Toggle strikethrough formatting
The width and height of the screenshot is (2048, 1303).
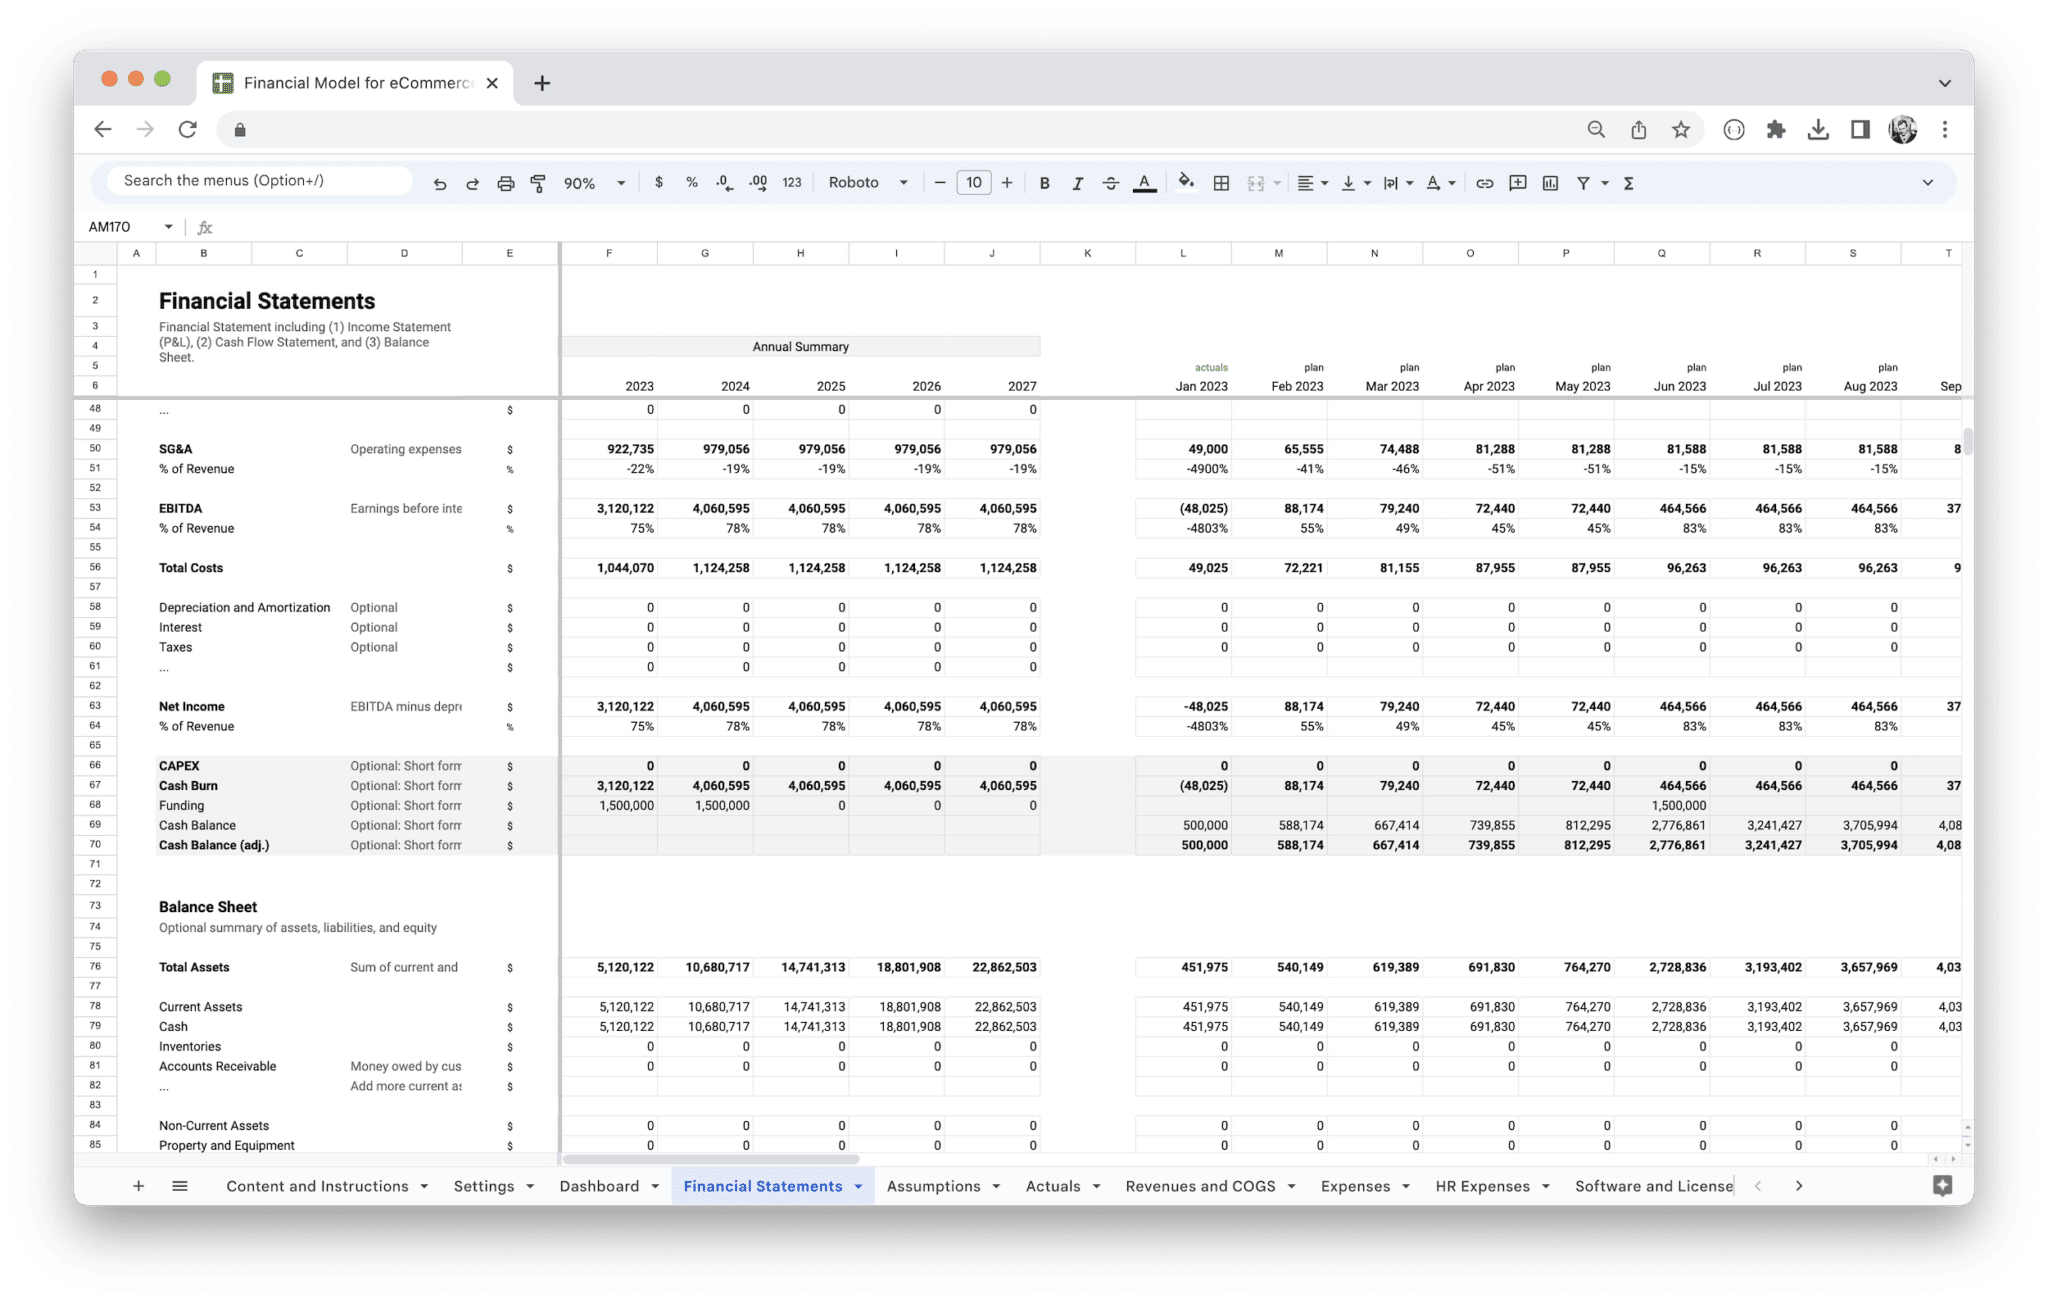pos(1111,182)
